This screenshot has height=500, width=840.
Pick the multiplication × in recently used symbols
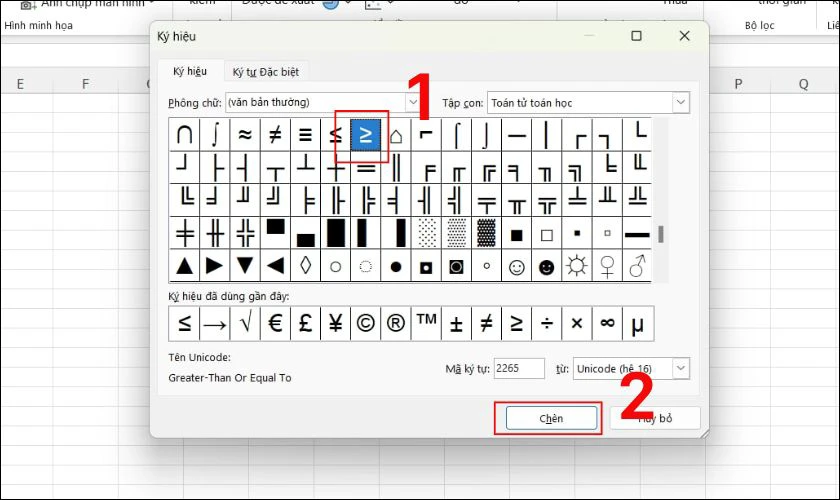pos(576,324)
